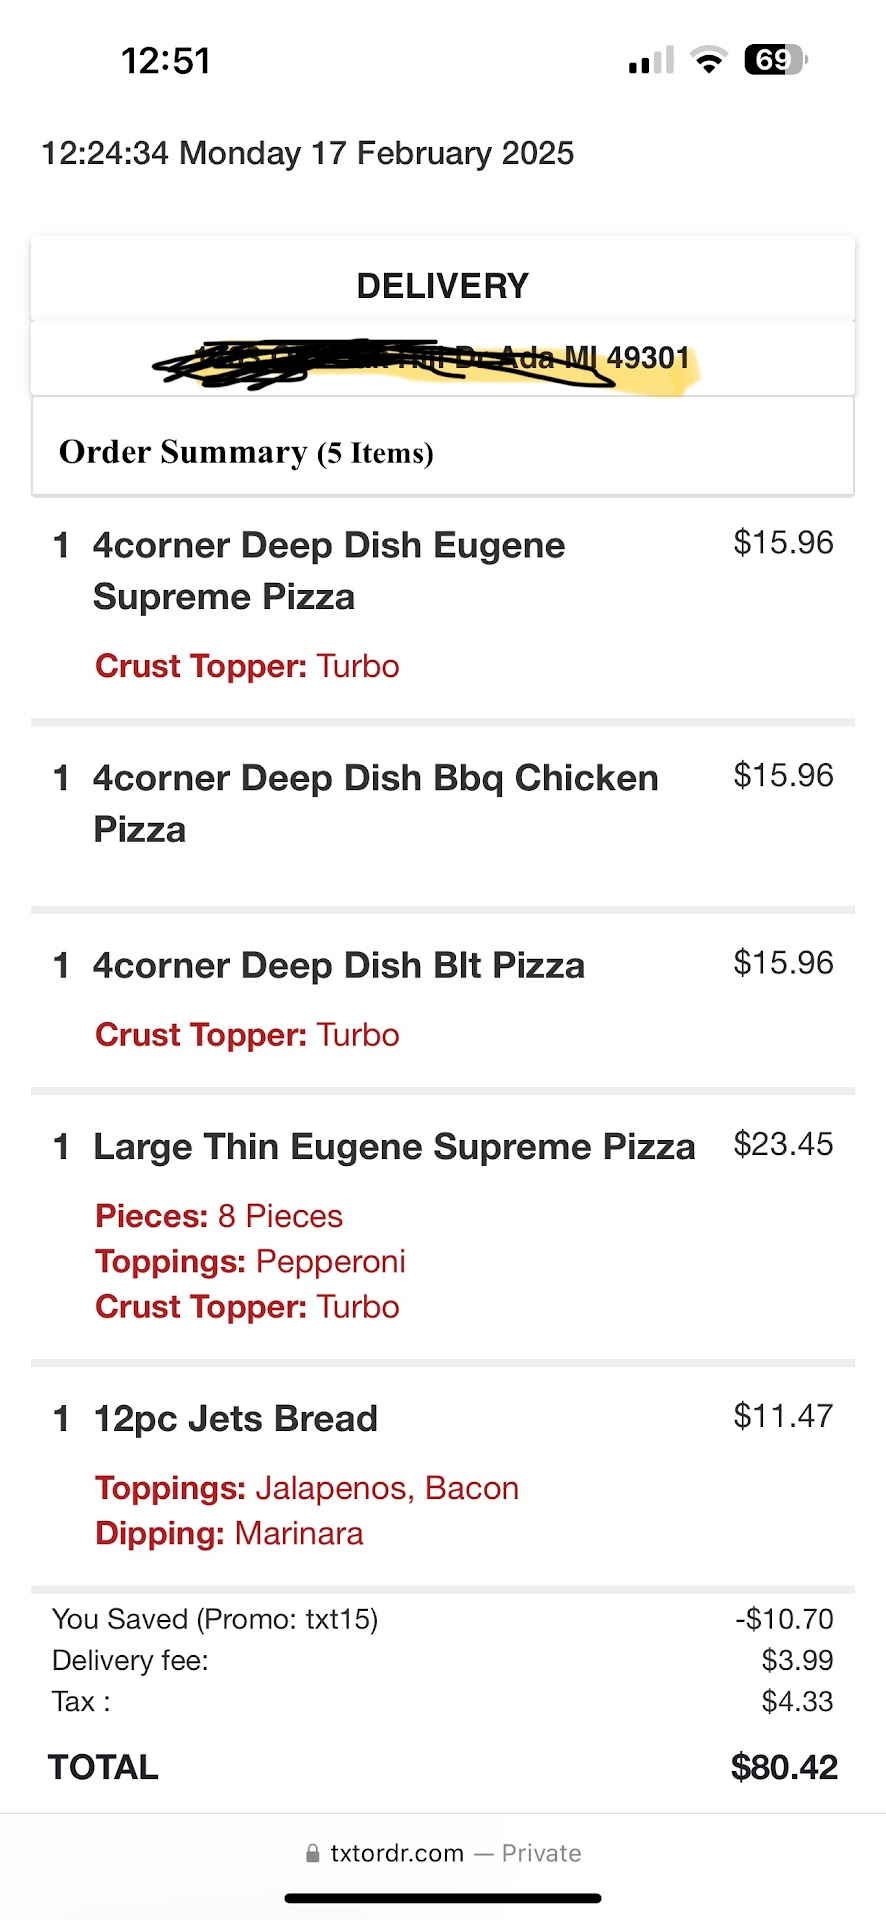Select the 4corner Deep Dish Eugene Supreme Pizza item

[x=329, y=571]
